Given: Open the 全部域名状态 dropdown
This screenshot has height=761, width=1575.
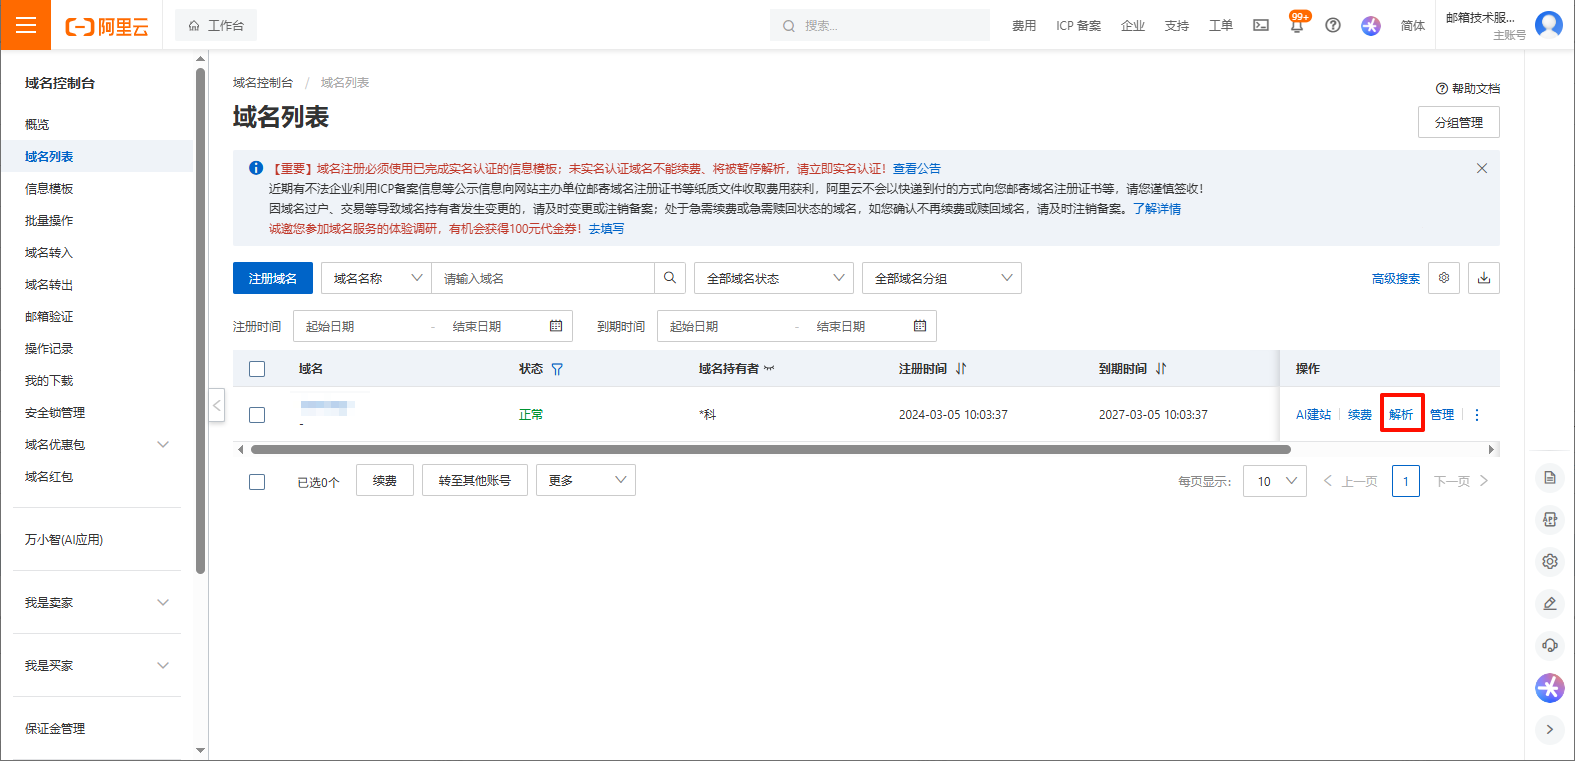Looking at the screenshot, I should (x=774, y=278).
